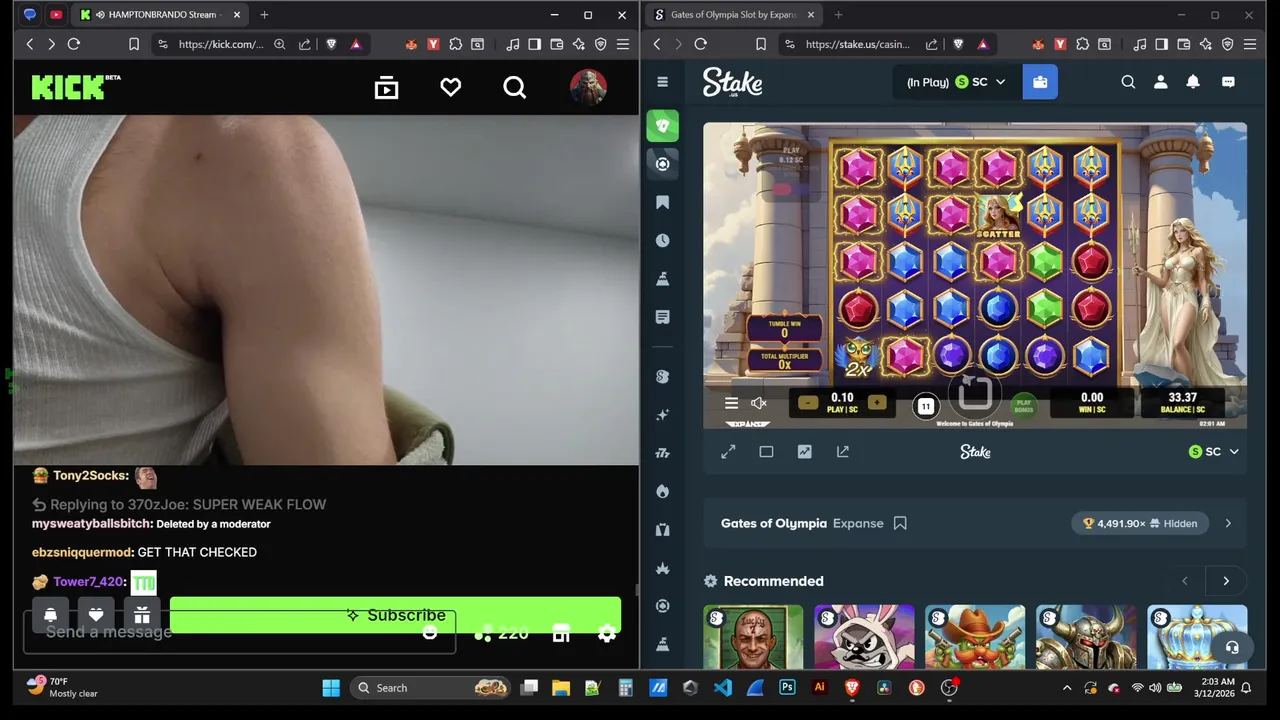This screenshot has height=720, width=1280.
Task: Switch to Gates of Olympia Slot tab
Action: point(735,15)
